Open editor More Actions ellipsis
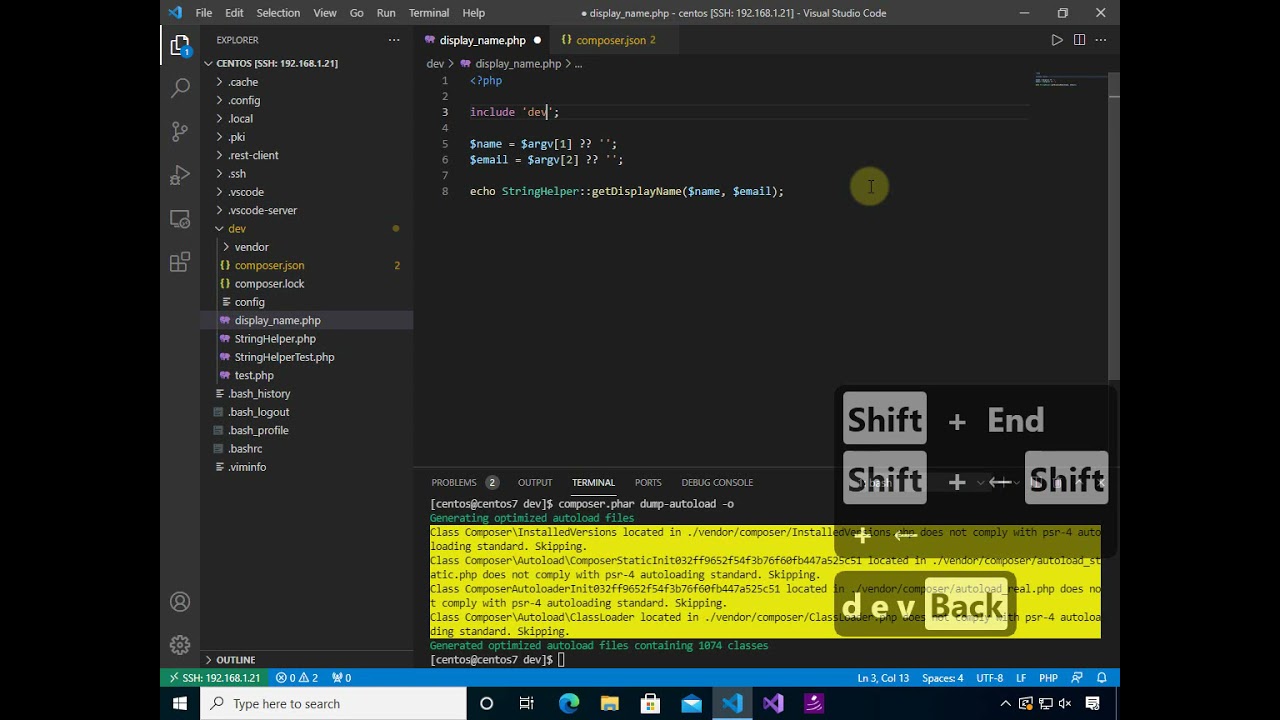 click(x=1101, y=40)
